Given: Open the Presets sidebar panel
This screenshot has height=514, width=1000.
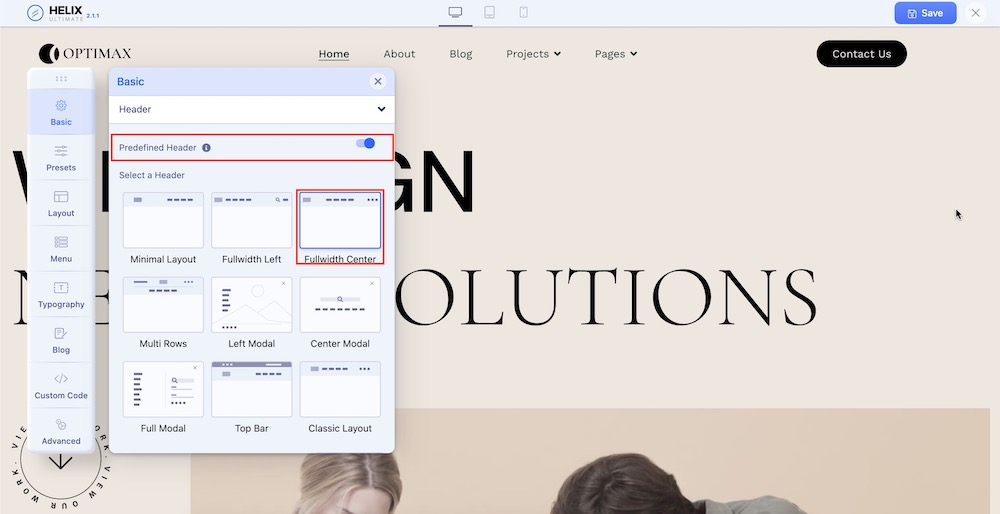Looking at the screenshot, I should pyautogui.click(x=61, y=157).
